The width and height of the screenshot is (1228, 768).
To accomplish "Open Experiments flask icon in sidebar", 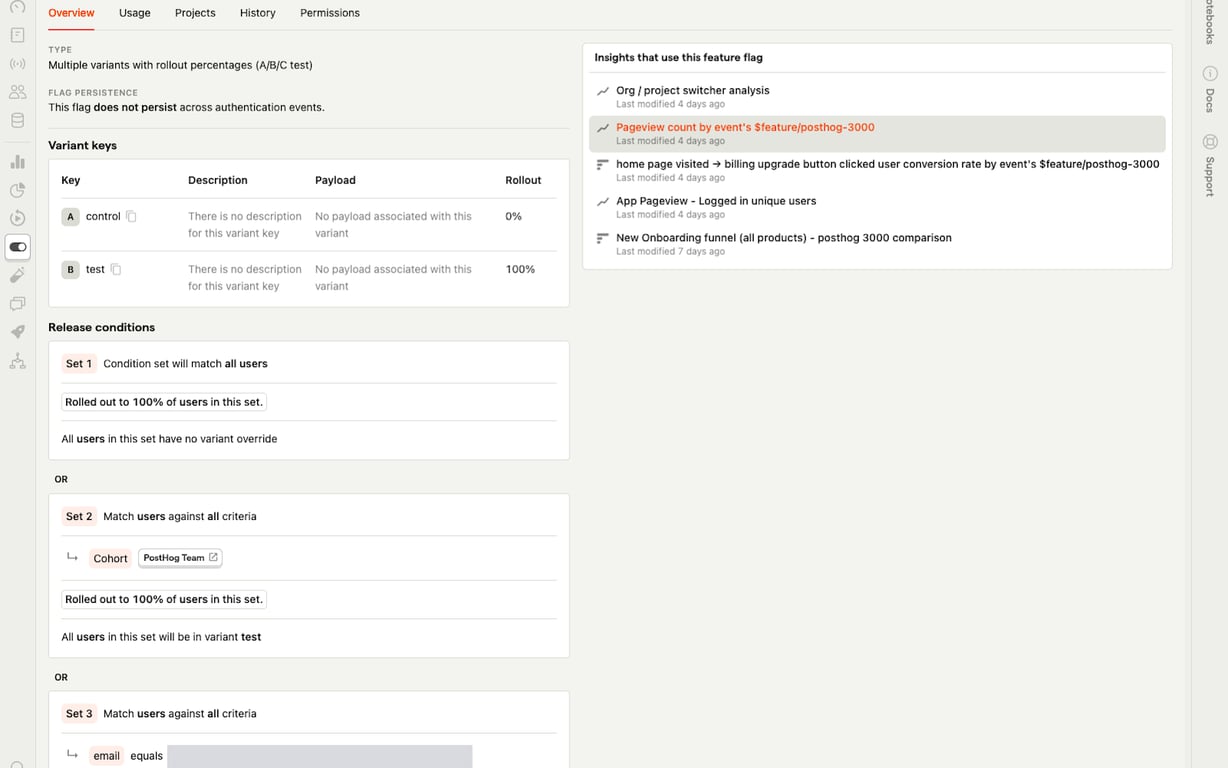I will pyautogui.click(x=17, y=275).
